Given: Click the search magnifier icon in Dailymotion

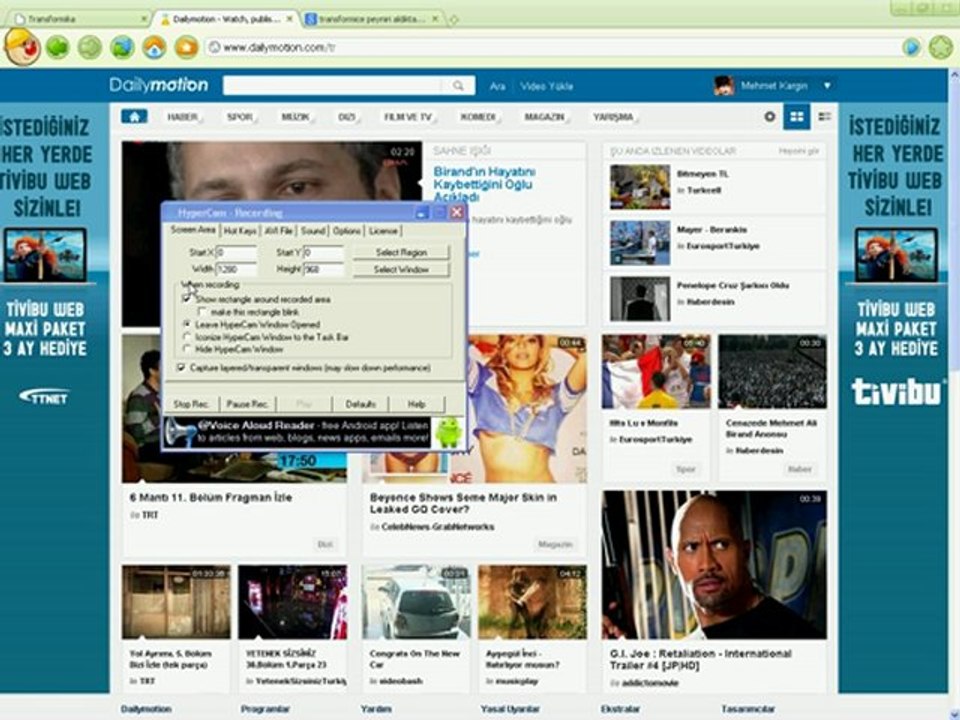Looking at the screenshot, I should [x=458, y=86].
